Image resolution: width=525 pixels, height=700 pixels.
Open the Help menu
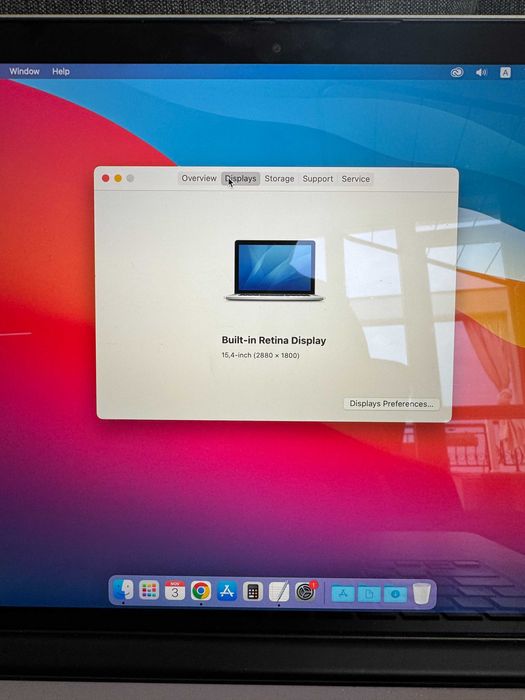tap(61, 71)
